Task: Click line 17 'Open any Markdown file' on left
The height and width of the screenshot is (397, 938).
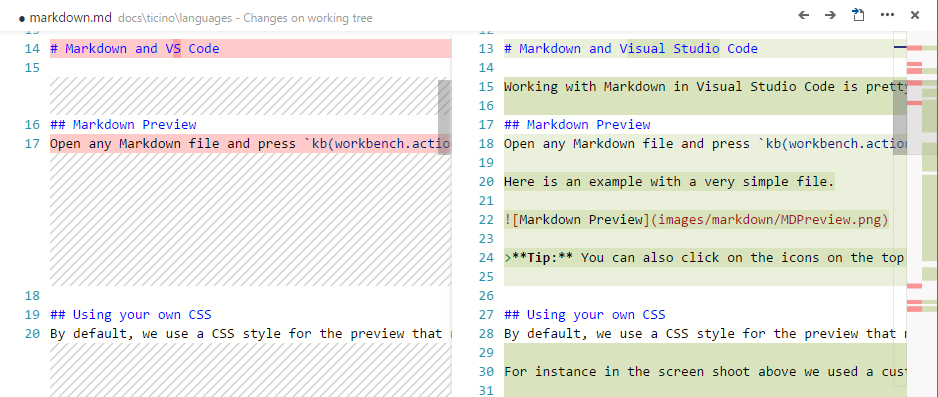Action: click(250, 143)
